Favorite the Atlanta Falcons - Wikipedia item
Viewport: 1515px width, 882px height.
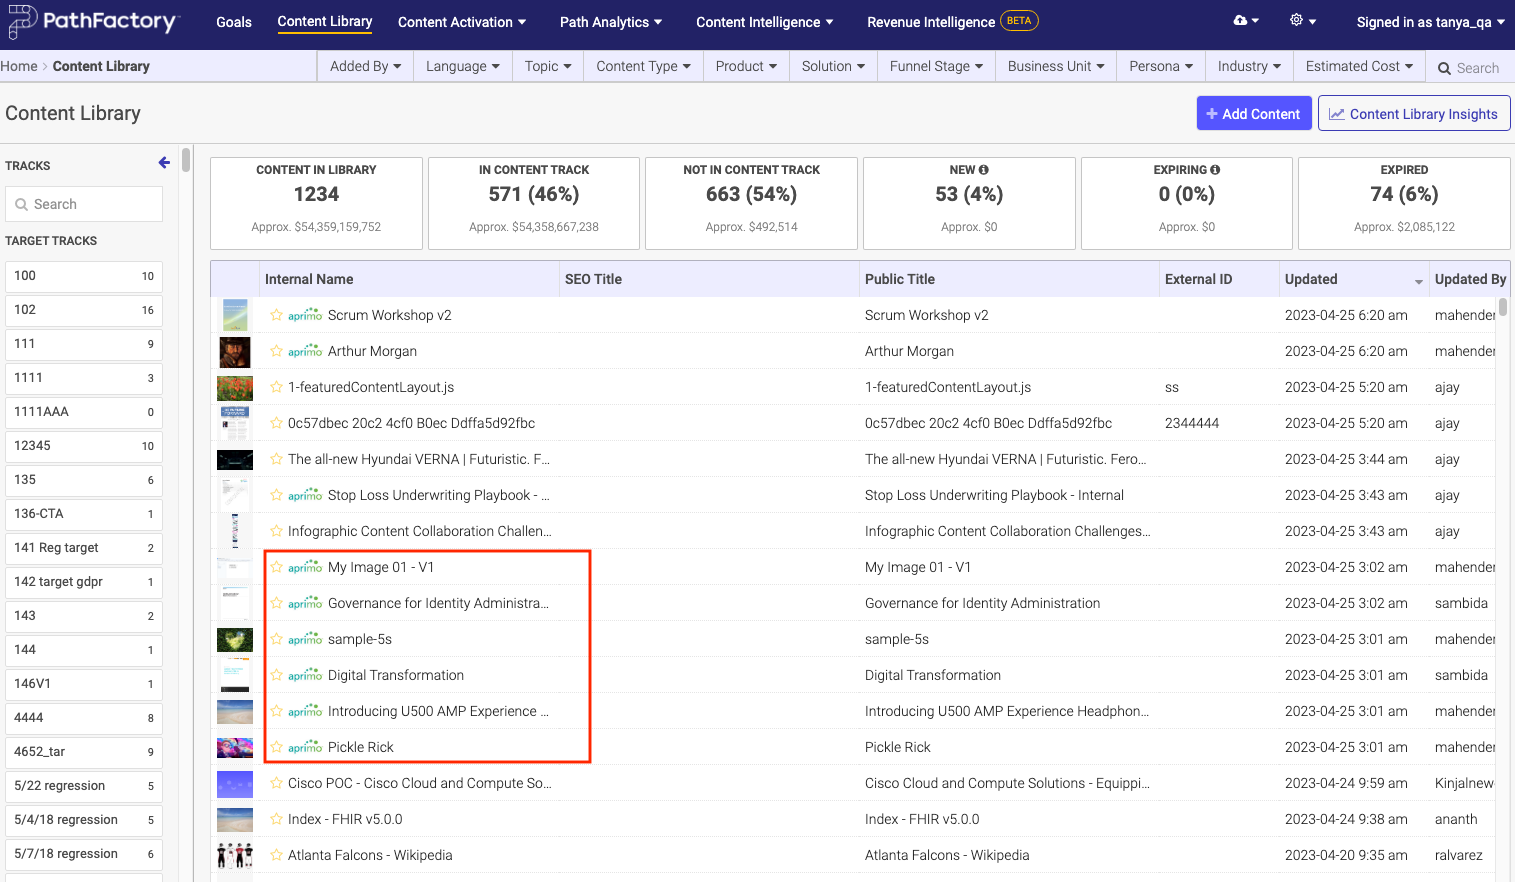point(276,855)
